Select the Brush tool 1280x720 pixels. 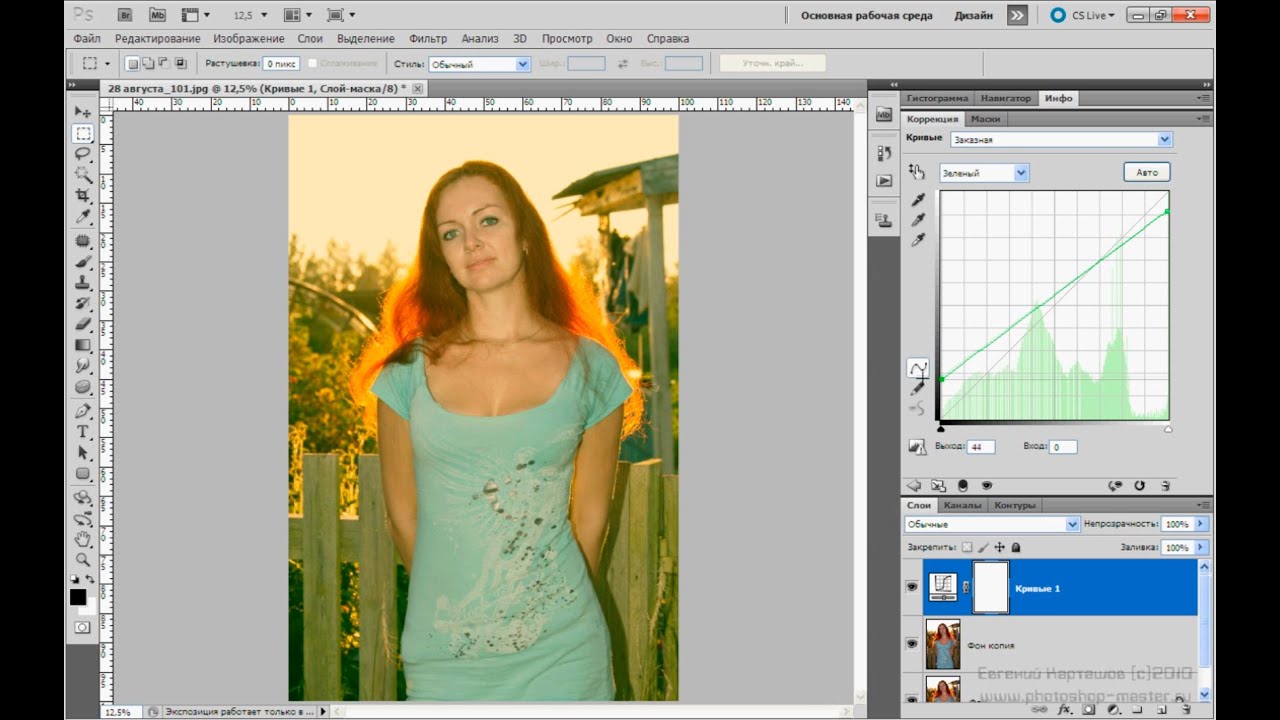point(83,262)
